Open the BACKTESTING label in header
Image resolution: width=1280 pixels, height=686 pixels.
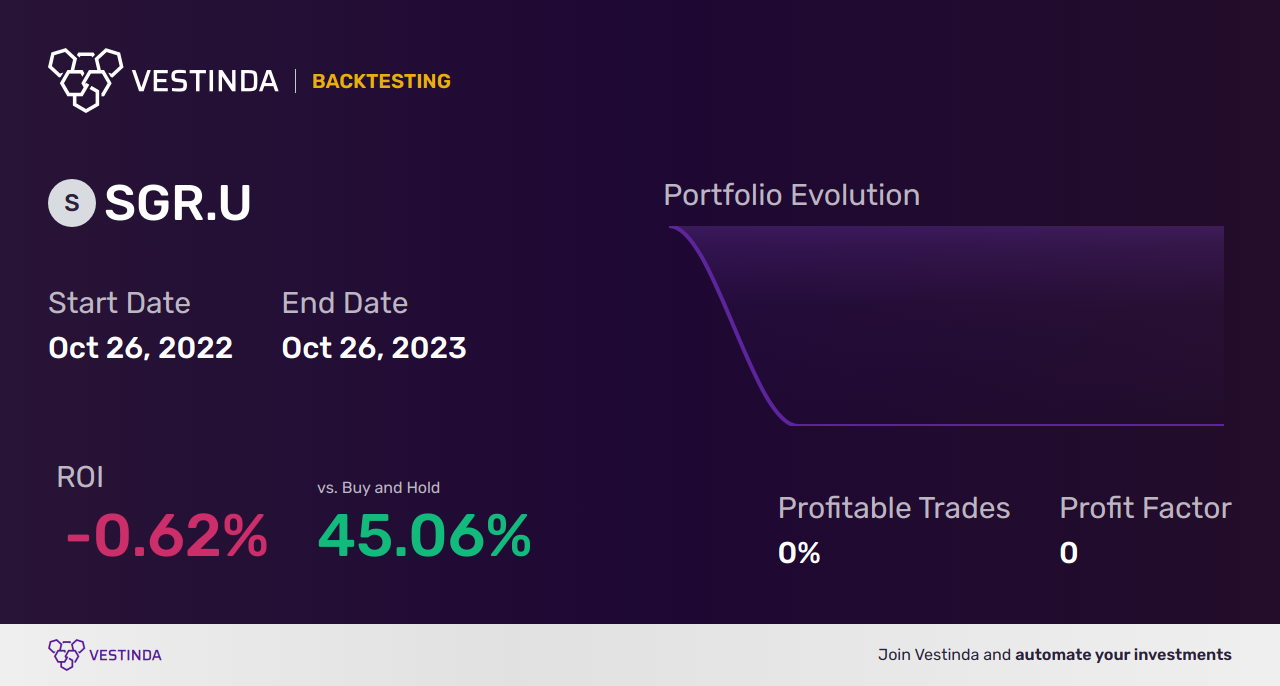pos(381,82)
